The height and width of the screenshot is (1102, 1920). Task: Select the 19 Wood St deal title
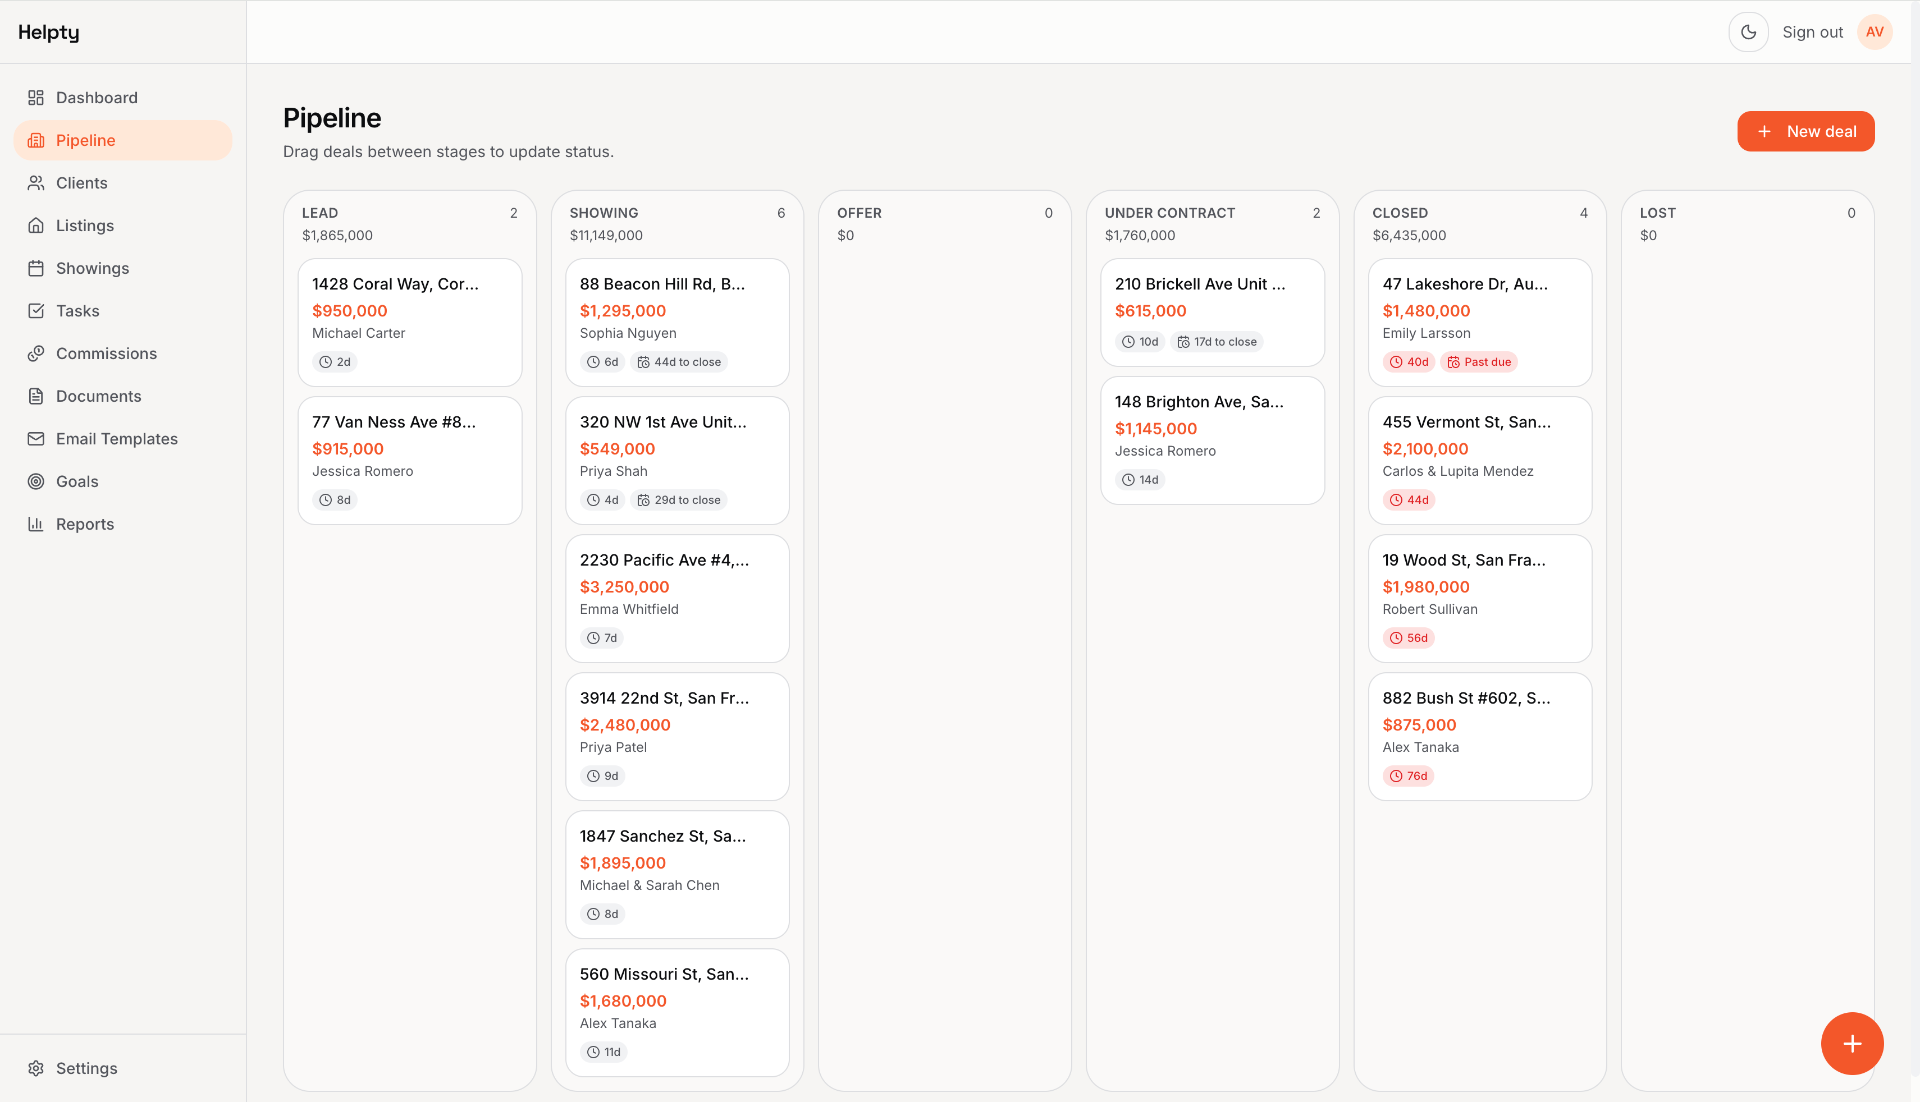click(1464, 560)
